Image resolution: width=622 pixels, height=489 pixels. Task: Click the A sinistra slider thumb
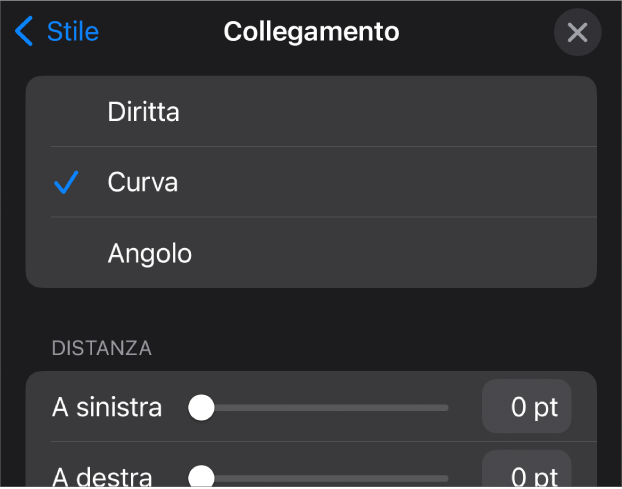[201, 408]
